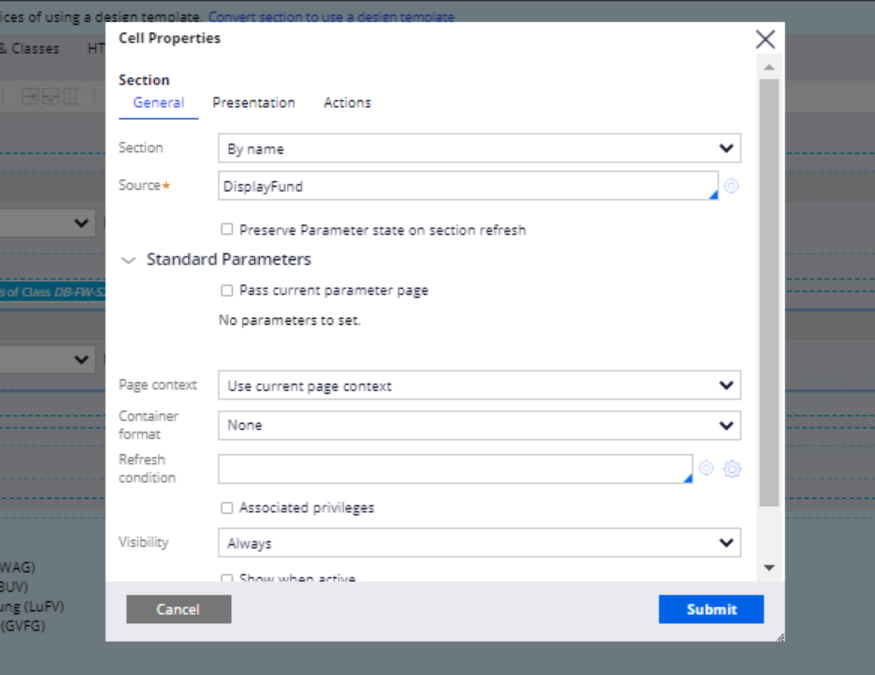Open the Section dropdown showing By name
This screenshot has width=875, height=675.
479,147
